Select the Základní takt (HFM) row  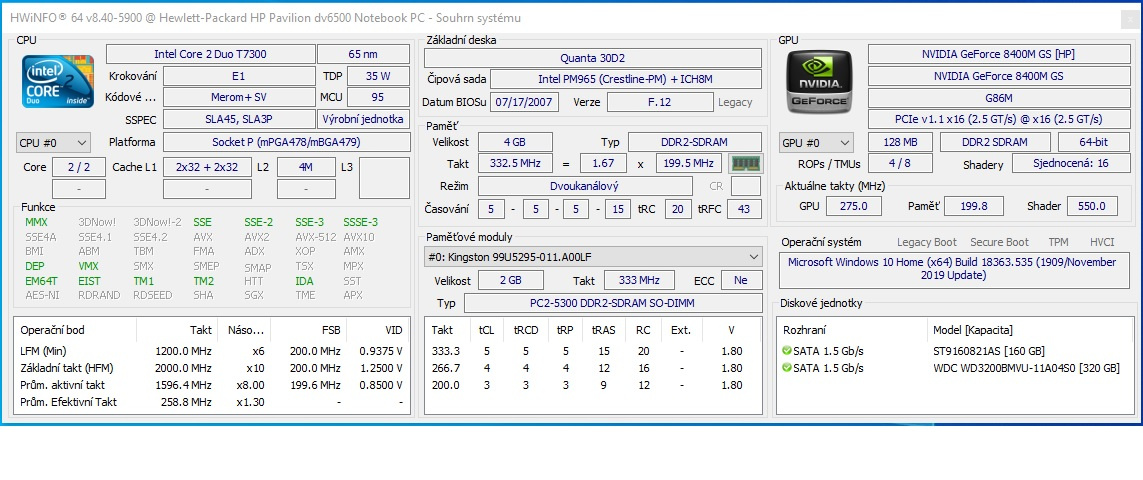211,368
